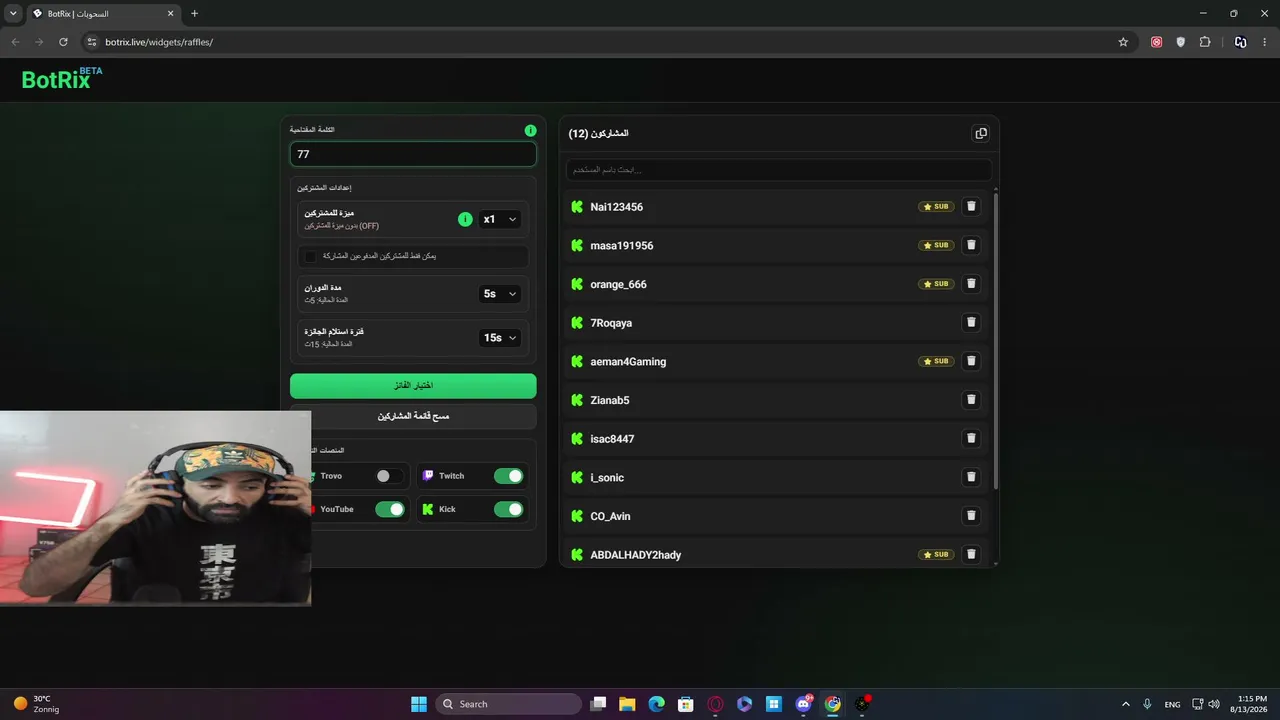This screenshot has width=1280, height=720.
Task: Delete aeman4Gaming entry trash icon
Action: click(970, 361)
